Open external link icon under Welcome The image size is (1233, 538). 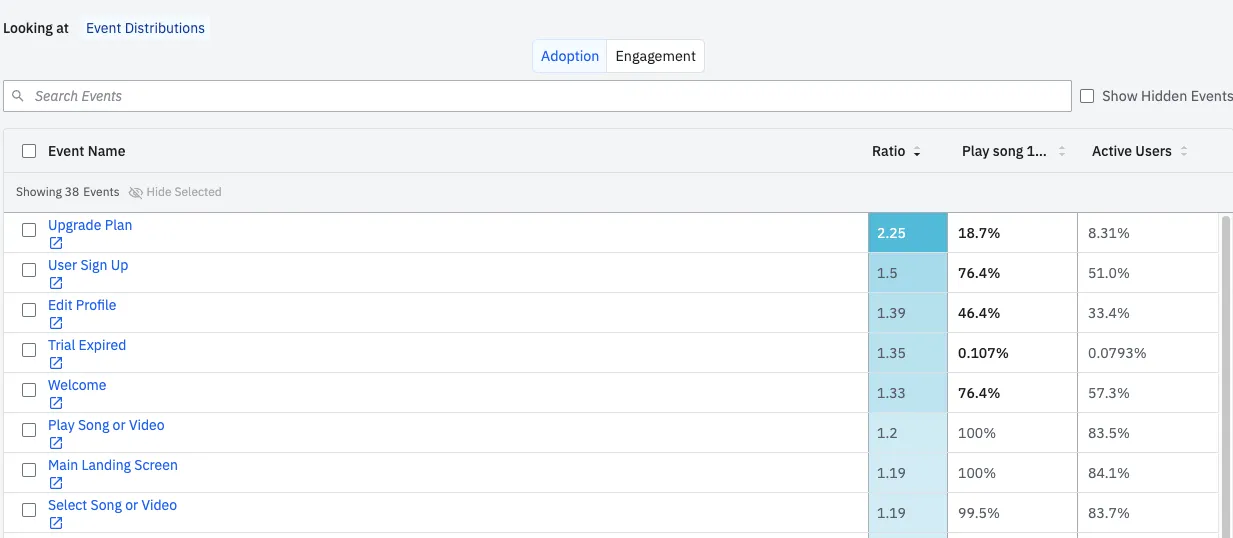(x=56, y=403)
